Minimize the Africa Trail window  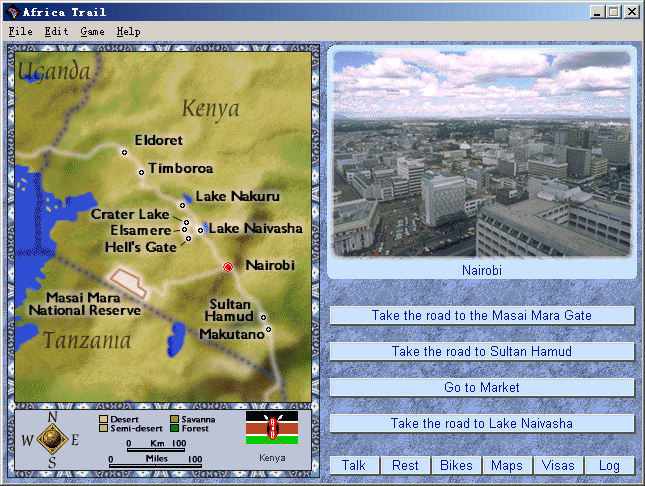click(598, 12)
